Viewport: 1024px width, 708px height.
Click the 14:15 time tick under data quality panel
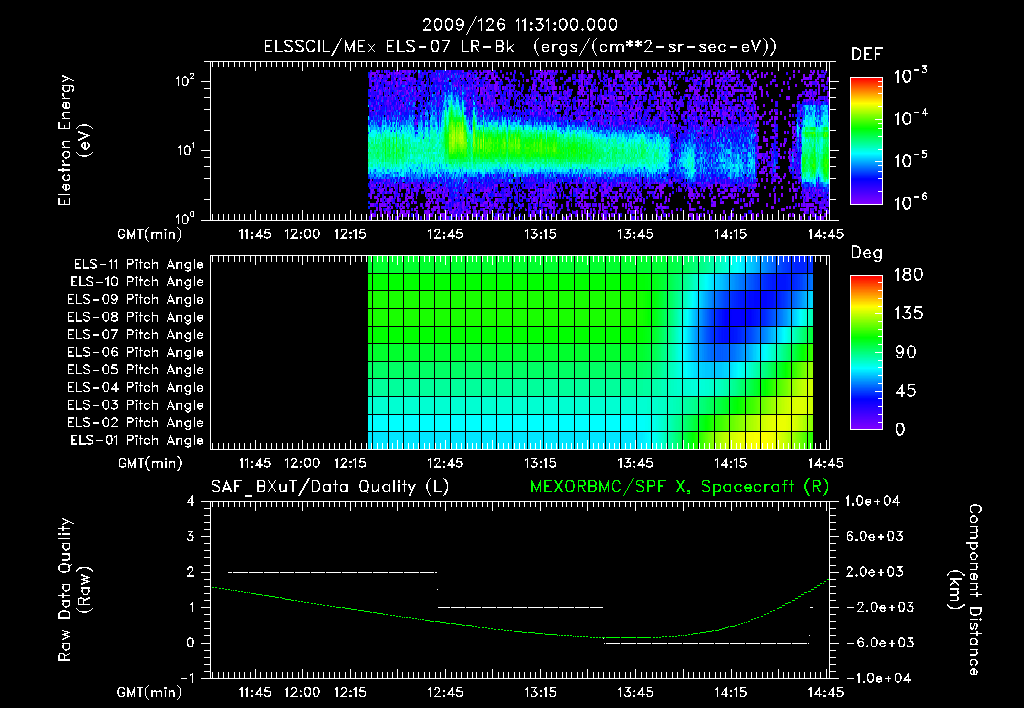(x=731, y=692)
